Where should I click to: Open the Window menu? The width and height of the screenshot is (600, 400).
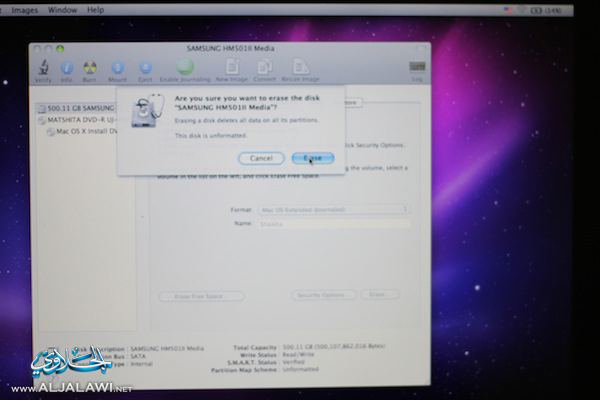62,10
